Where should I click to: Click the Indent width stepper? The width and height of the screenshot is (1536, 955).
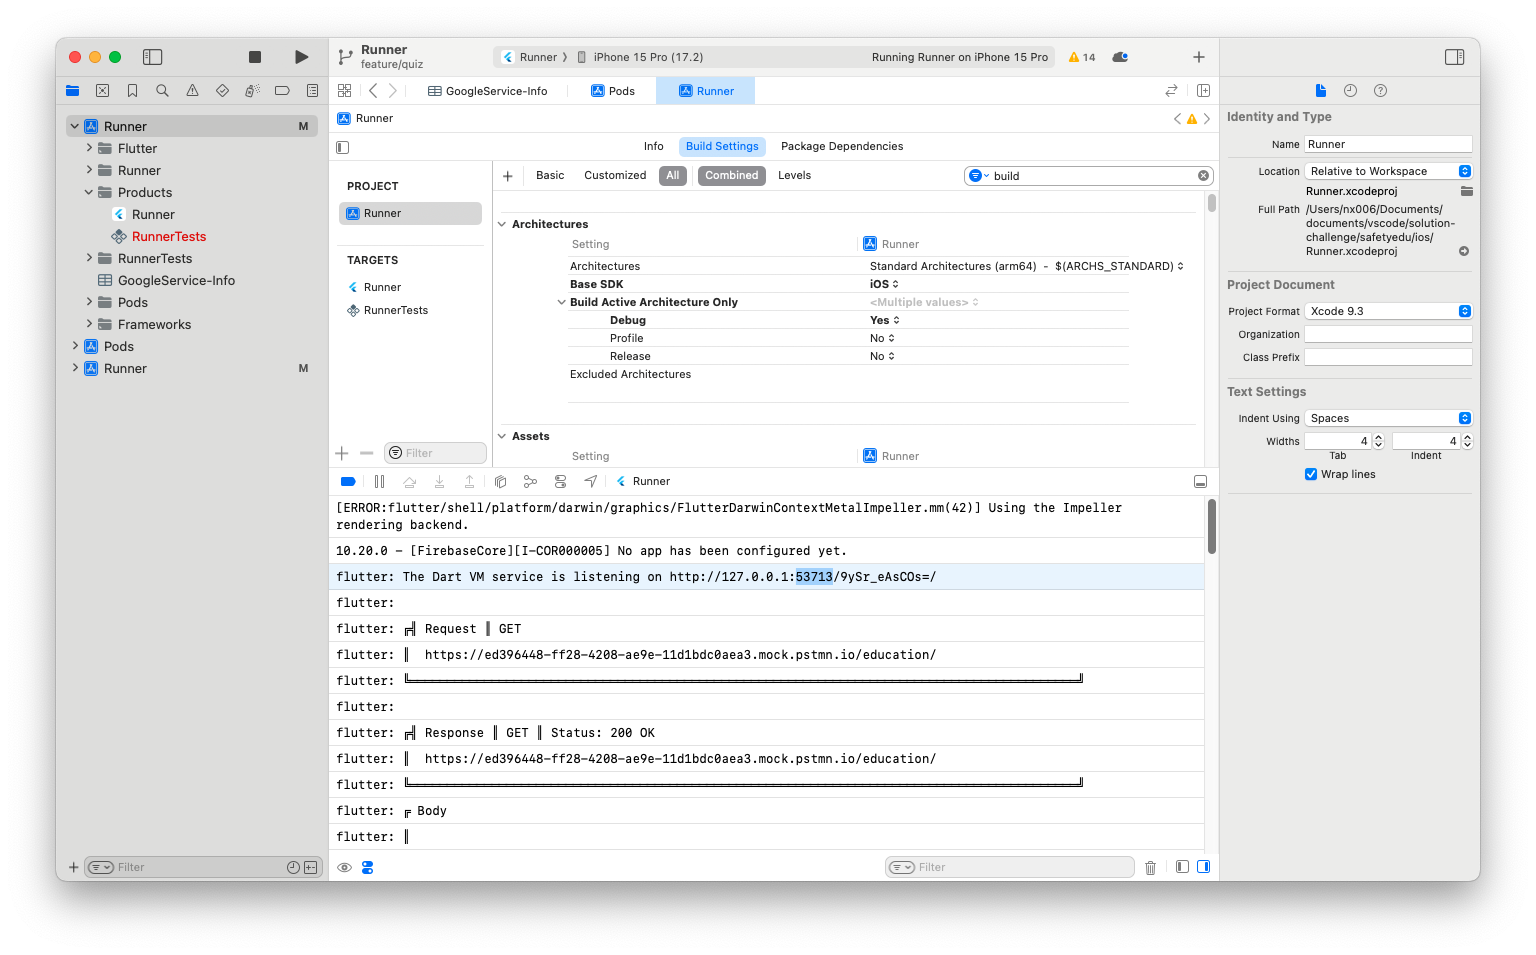[1467, 441]
